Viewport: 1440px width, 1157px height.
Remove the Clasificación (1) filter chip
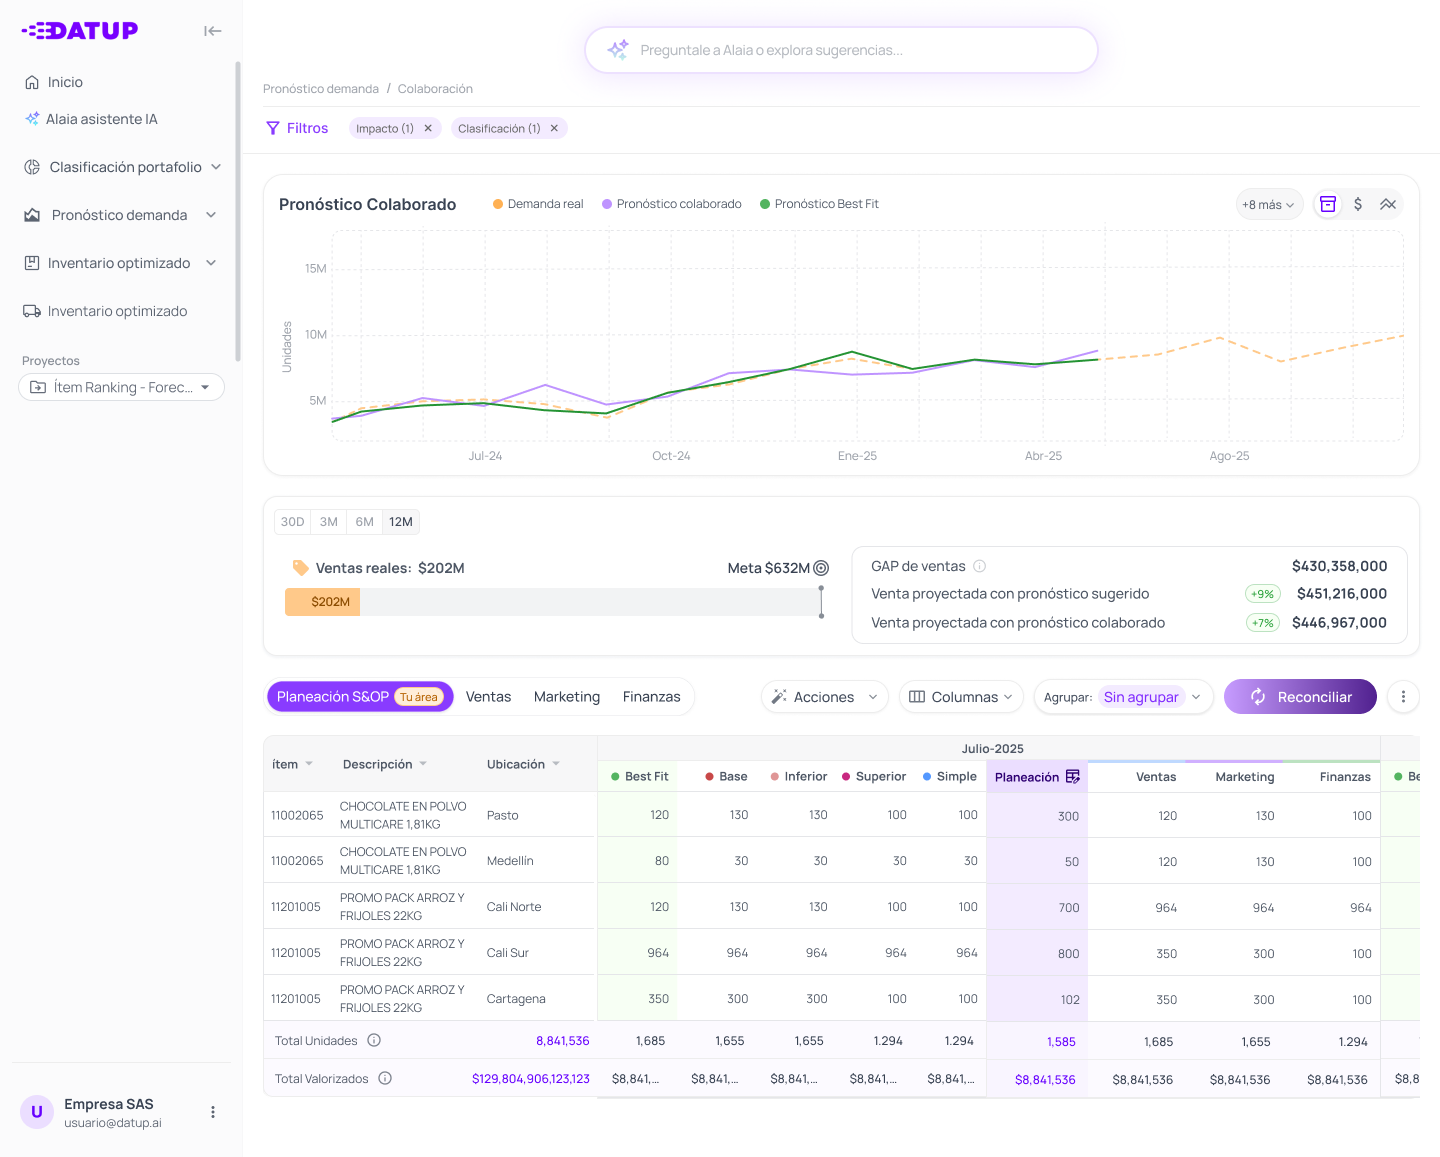click(554, 128)
